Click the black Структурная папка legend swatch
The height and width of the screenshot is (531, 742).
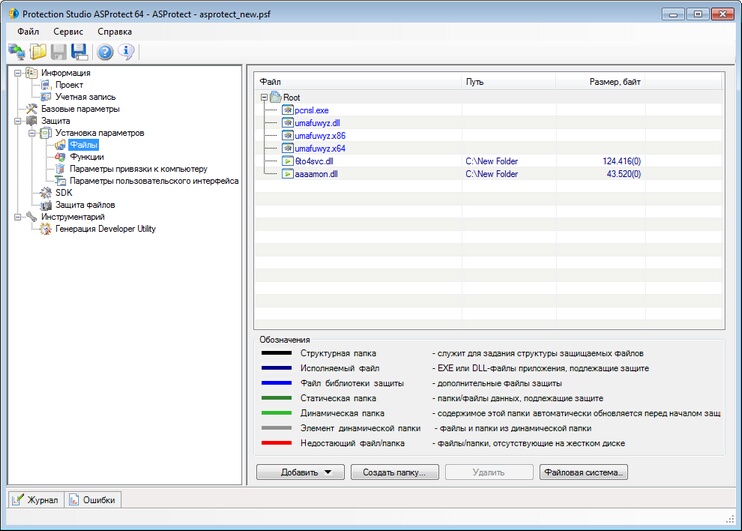point(276,353)
